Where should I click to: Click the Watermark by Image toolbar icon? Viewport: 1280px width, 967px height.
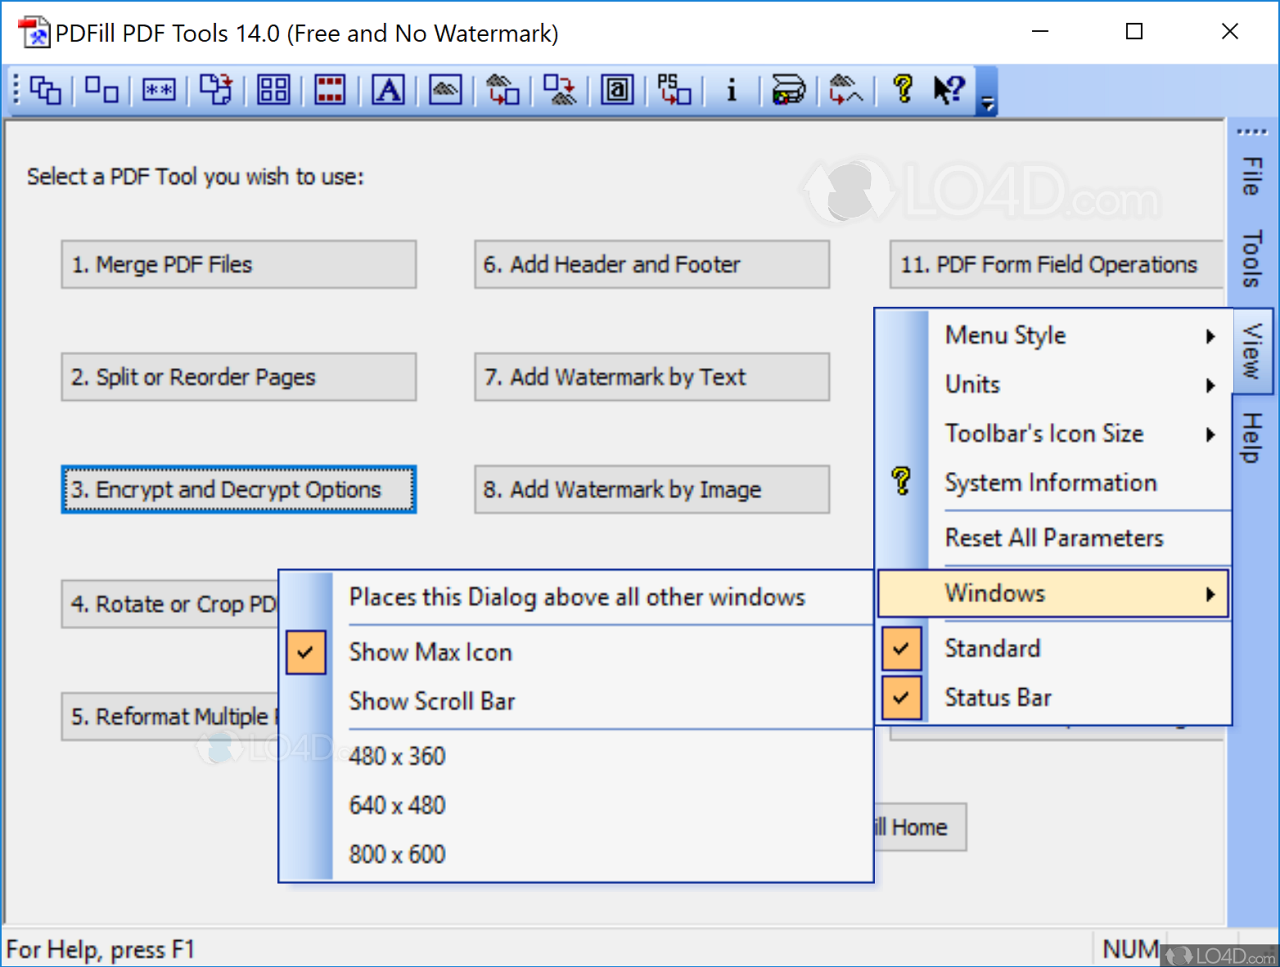(445, 90)
